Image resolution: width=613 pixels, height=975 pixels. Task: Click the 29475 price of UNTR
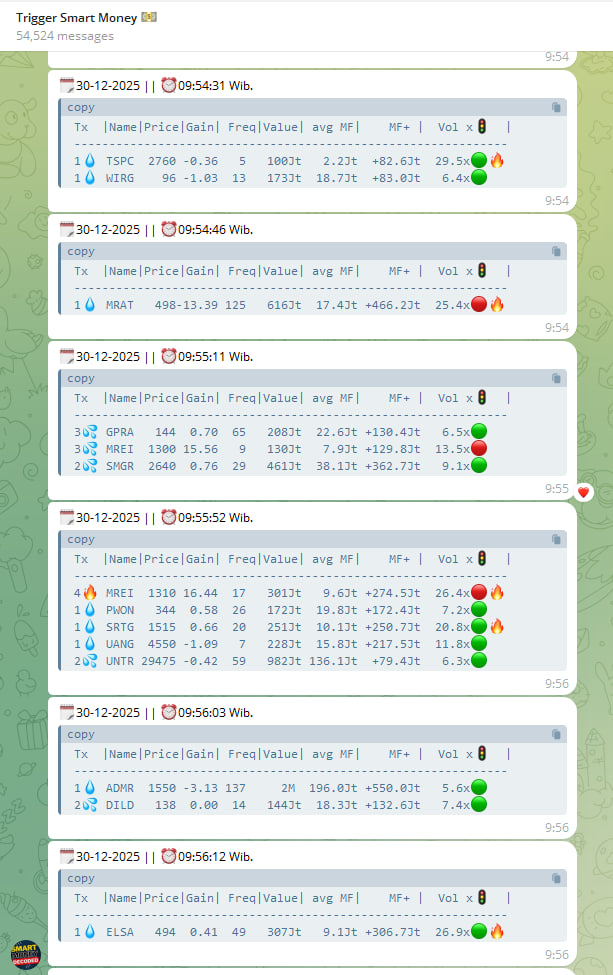pos(159,662)
